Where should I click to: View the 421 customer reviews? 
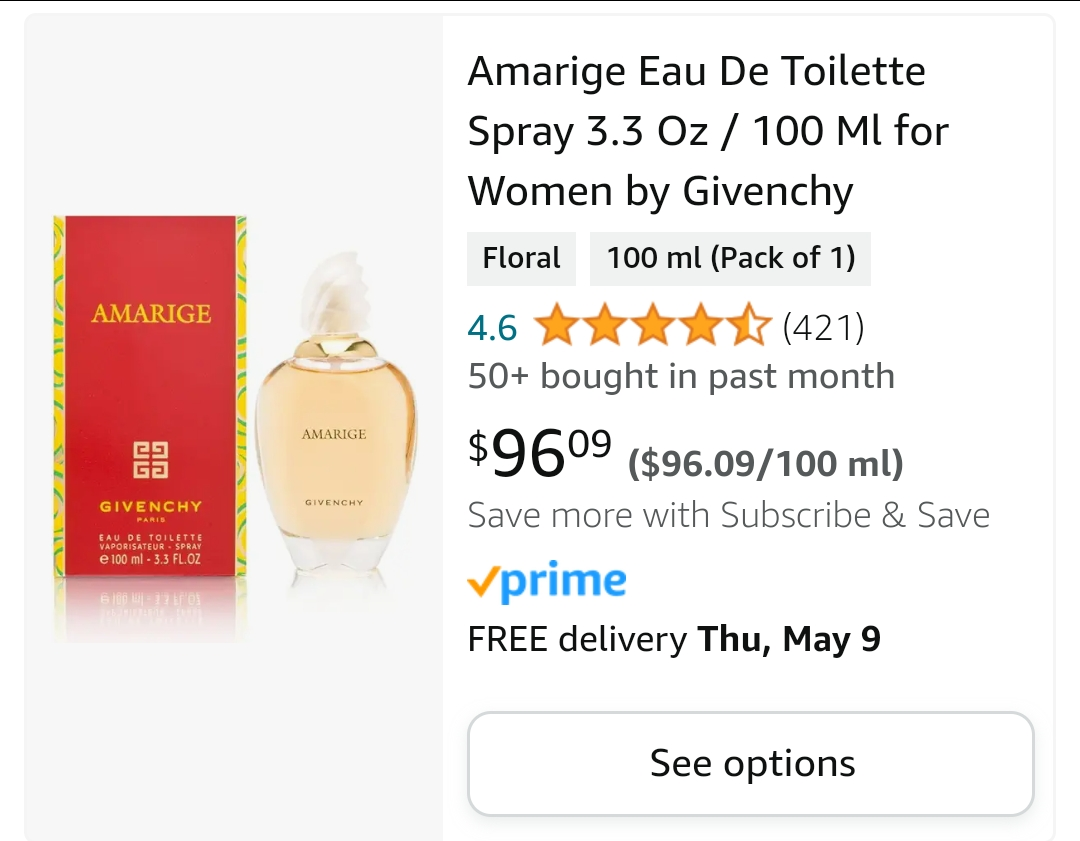pos(823,327)
